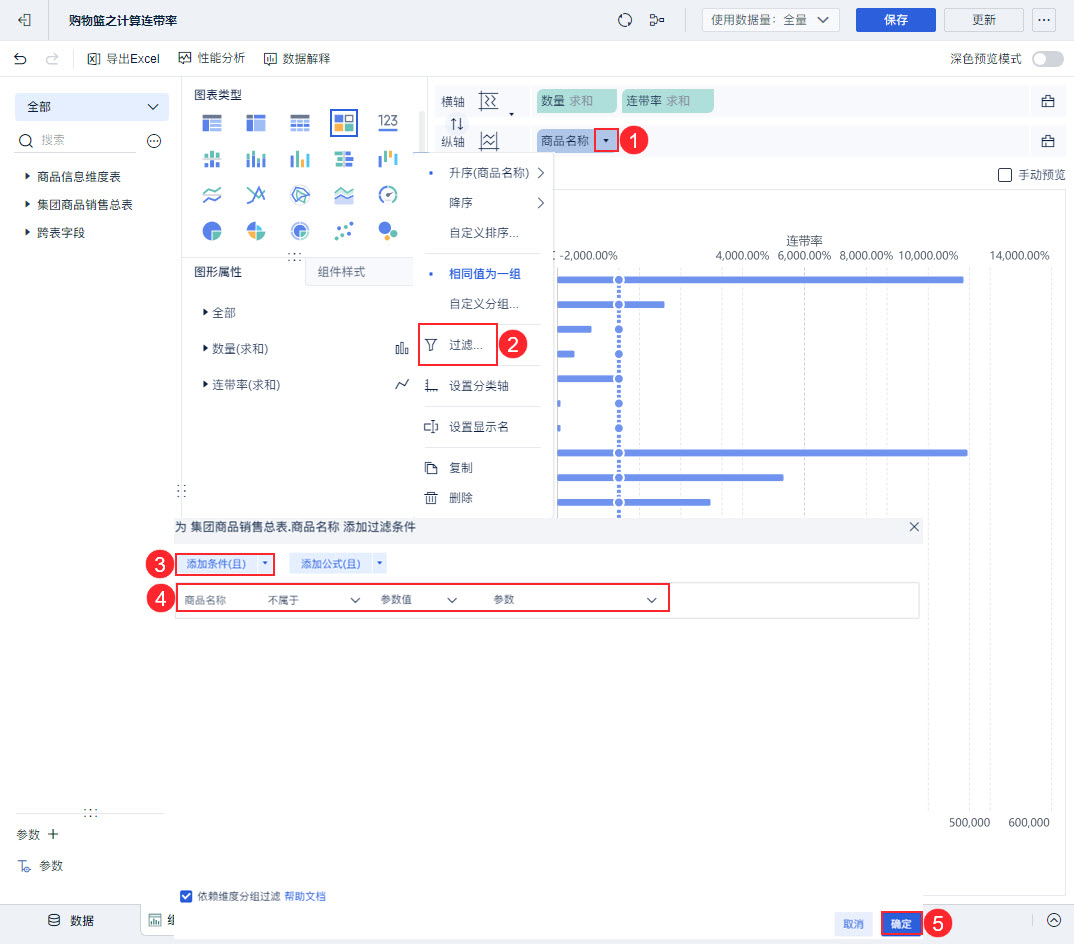The image size is (1074, 944).
Task: Open 数据解释 data explanation
Action: 297,59
